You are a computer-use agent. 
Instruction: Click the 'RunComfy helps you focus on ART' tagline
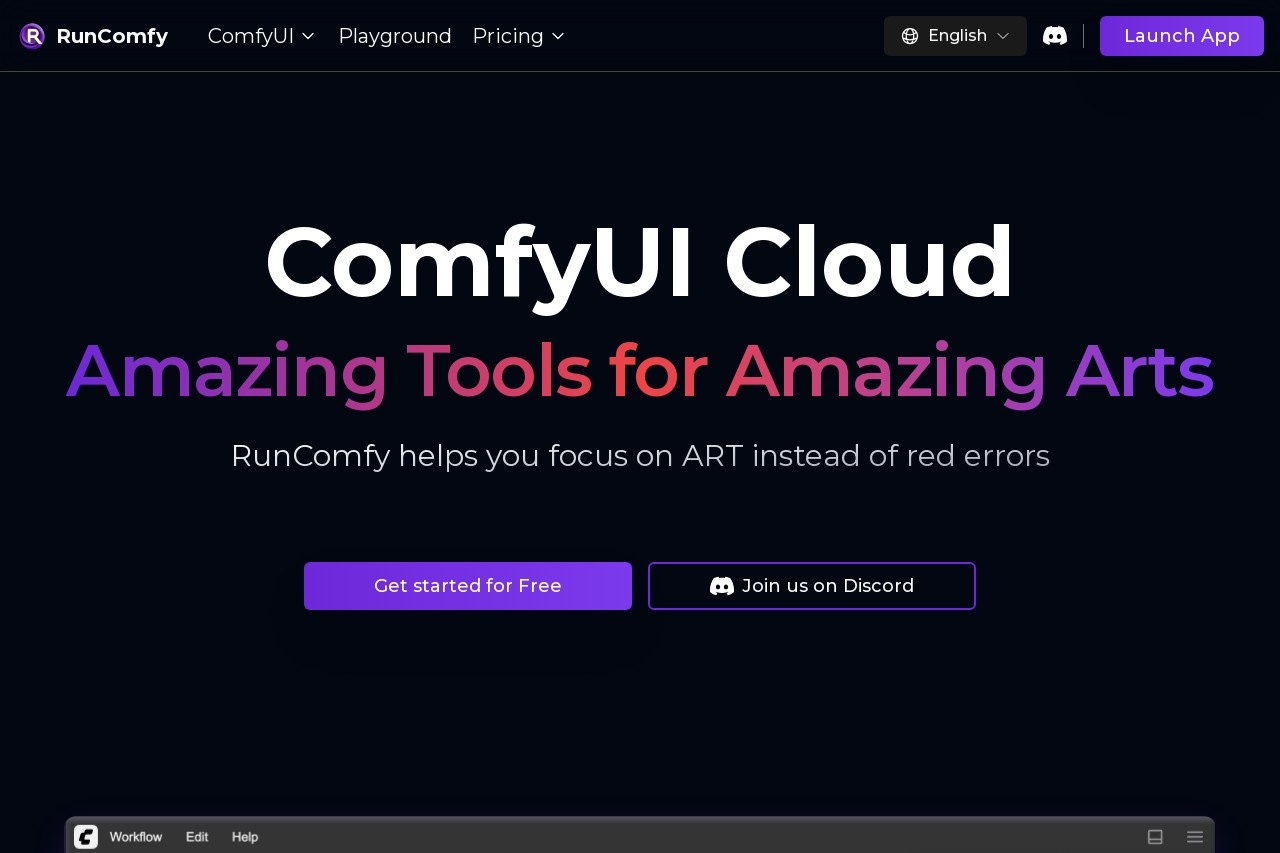coord(640,456)
